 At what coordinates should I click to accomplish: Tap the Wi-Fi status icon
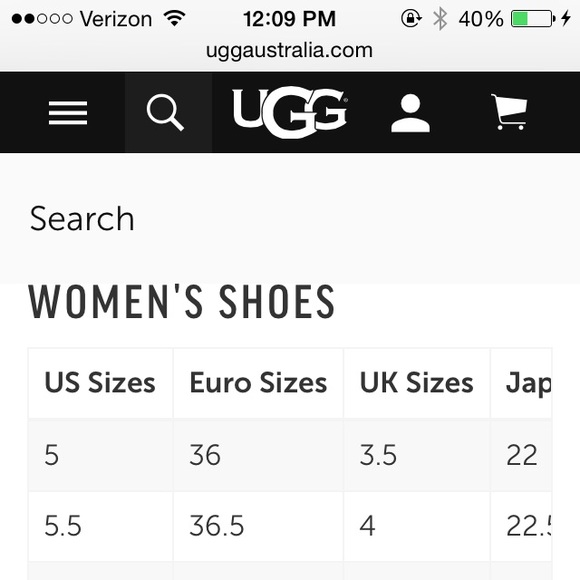click(175, 18)
